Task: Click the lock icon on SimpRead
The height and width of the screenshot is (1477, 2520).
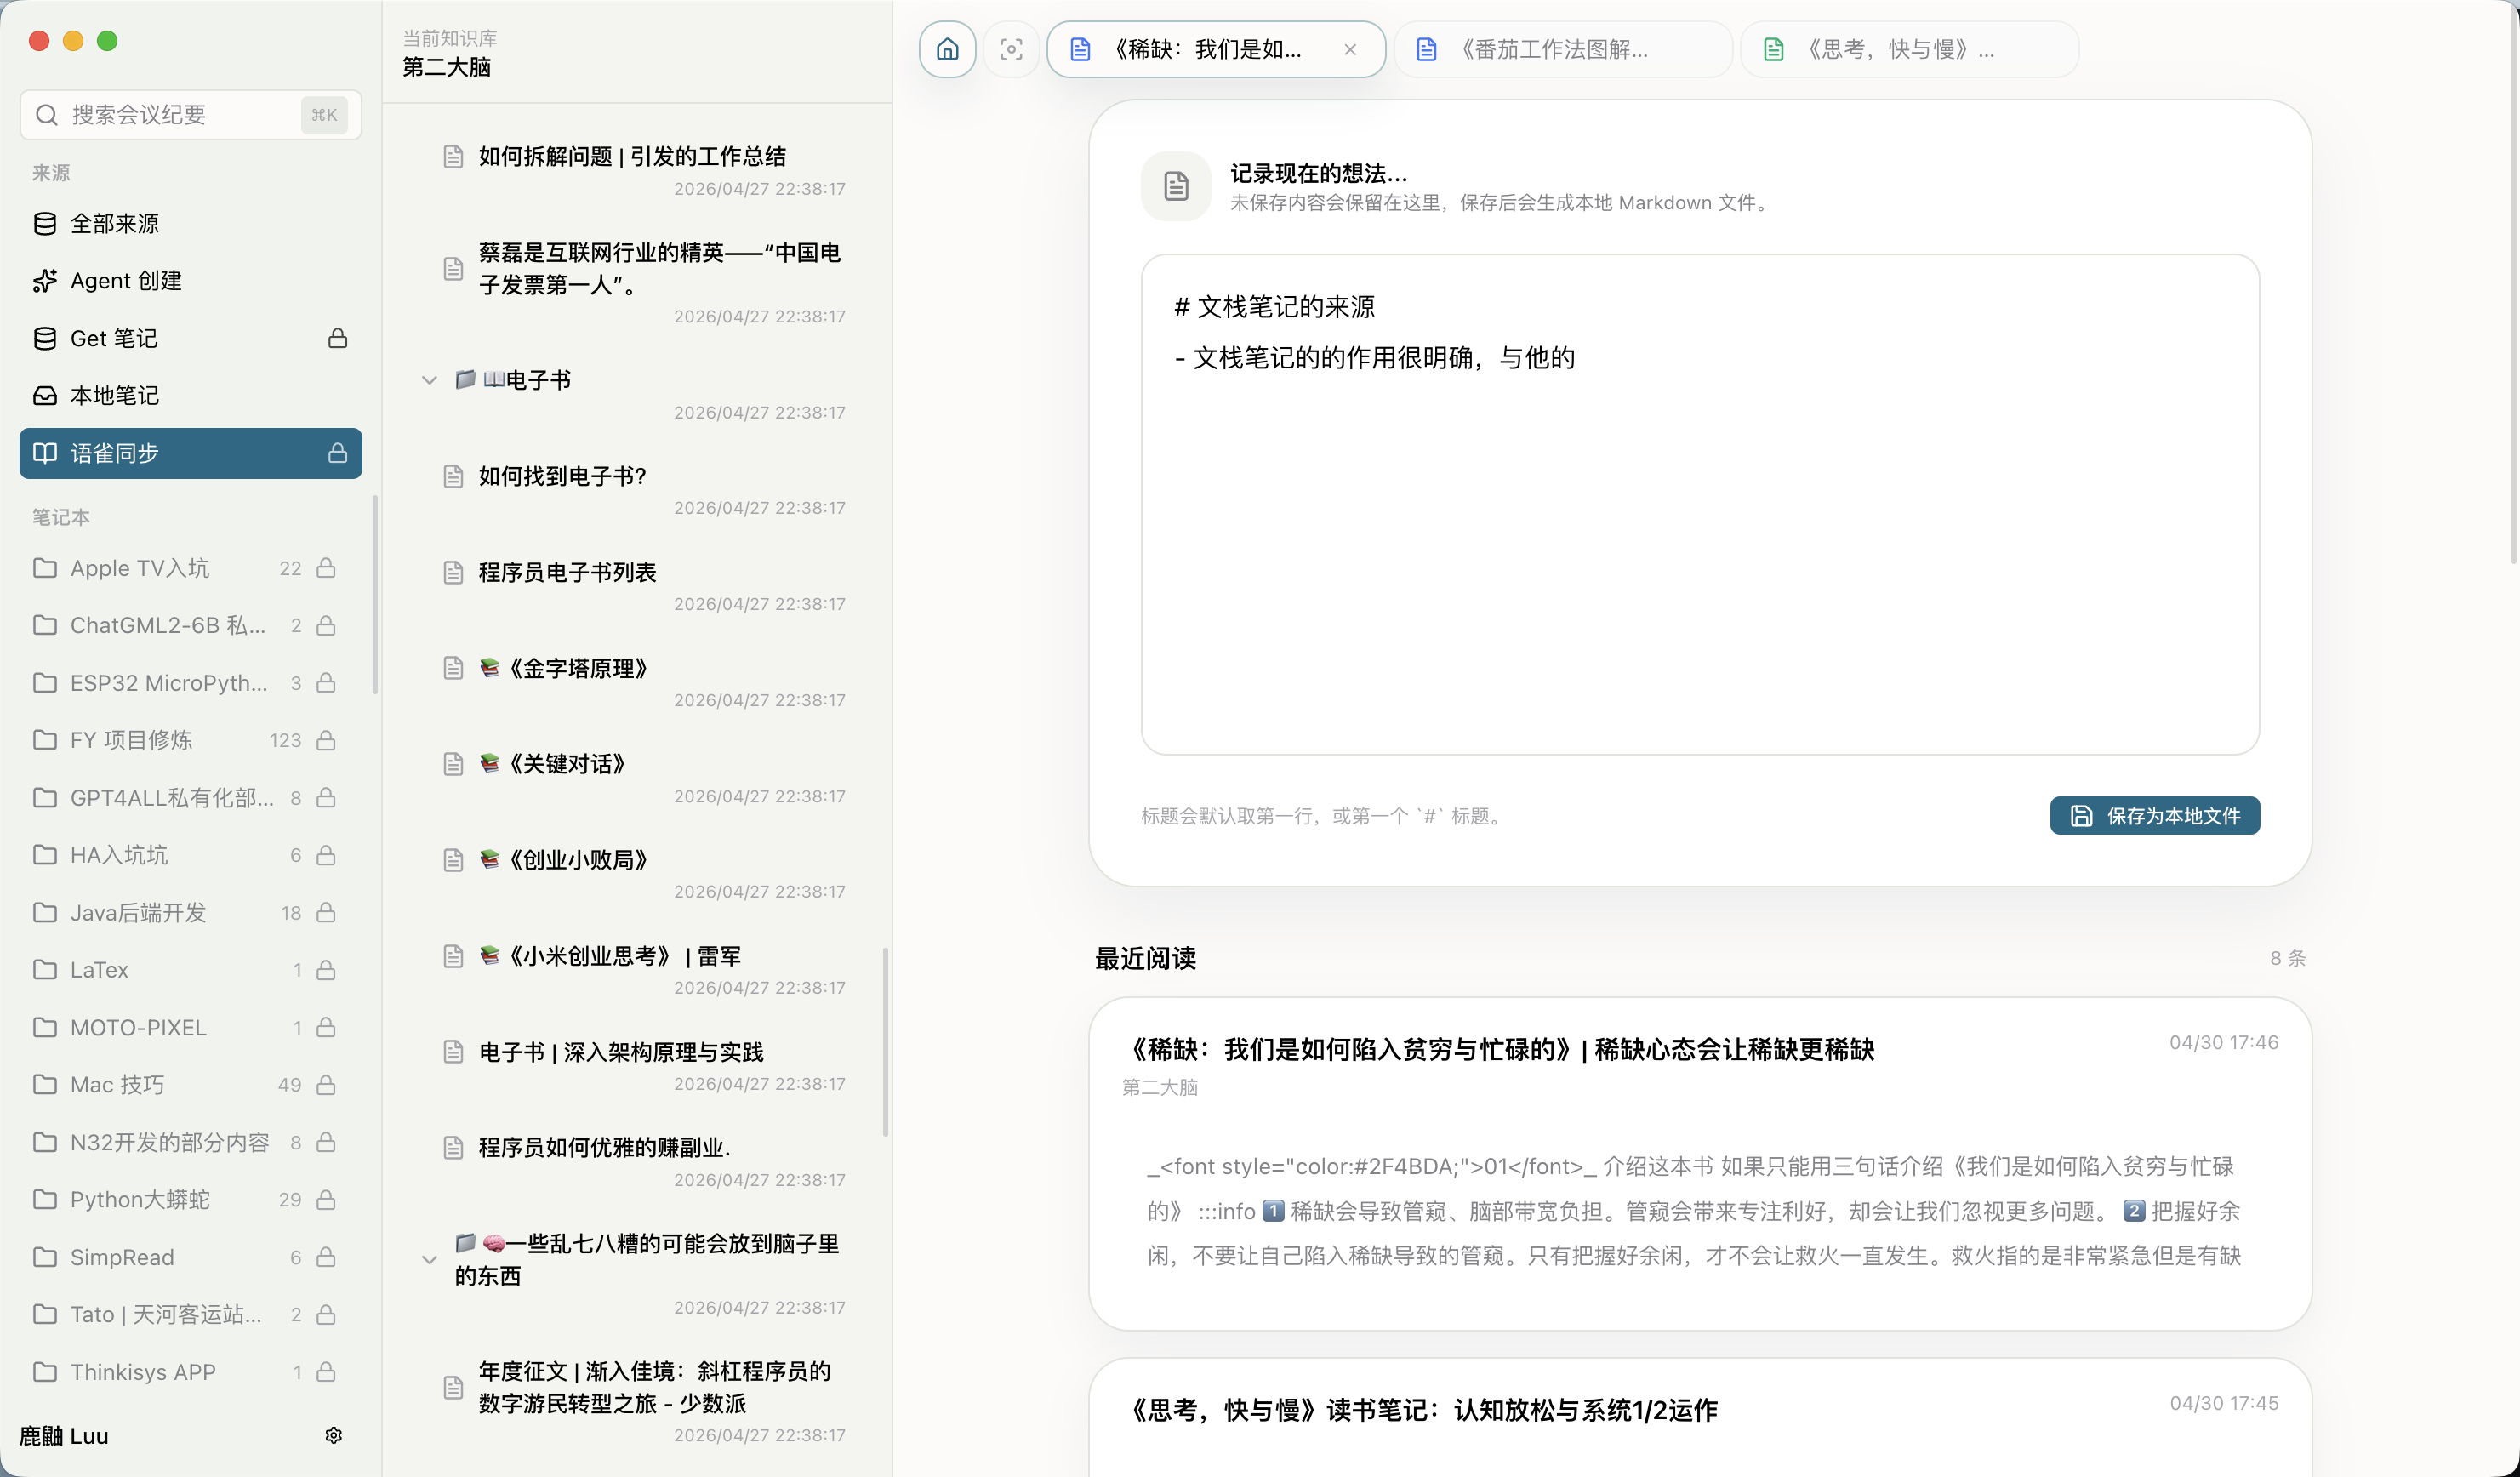Action: [x=326, y=1257]
